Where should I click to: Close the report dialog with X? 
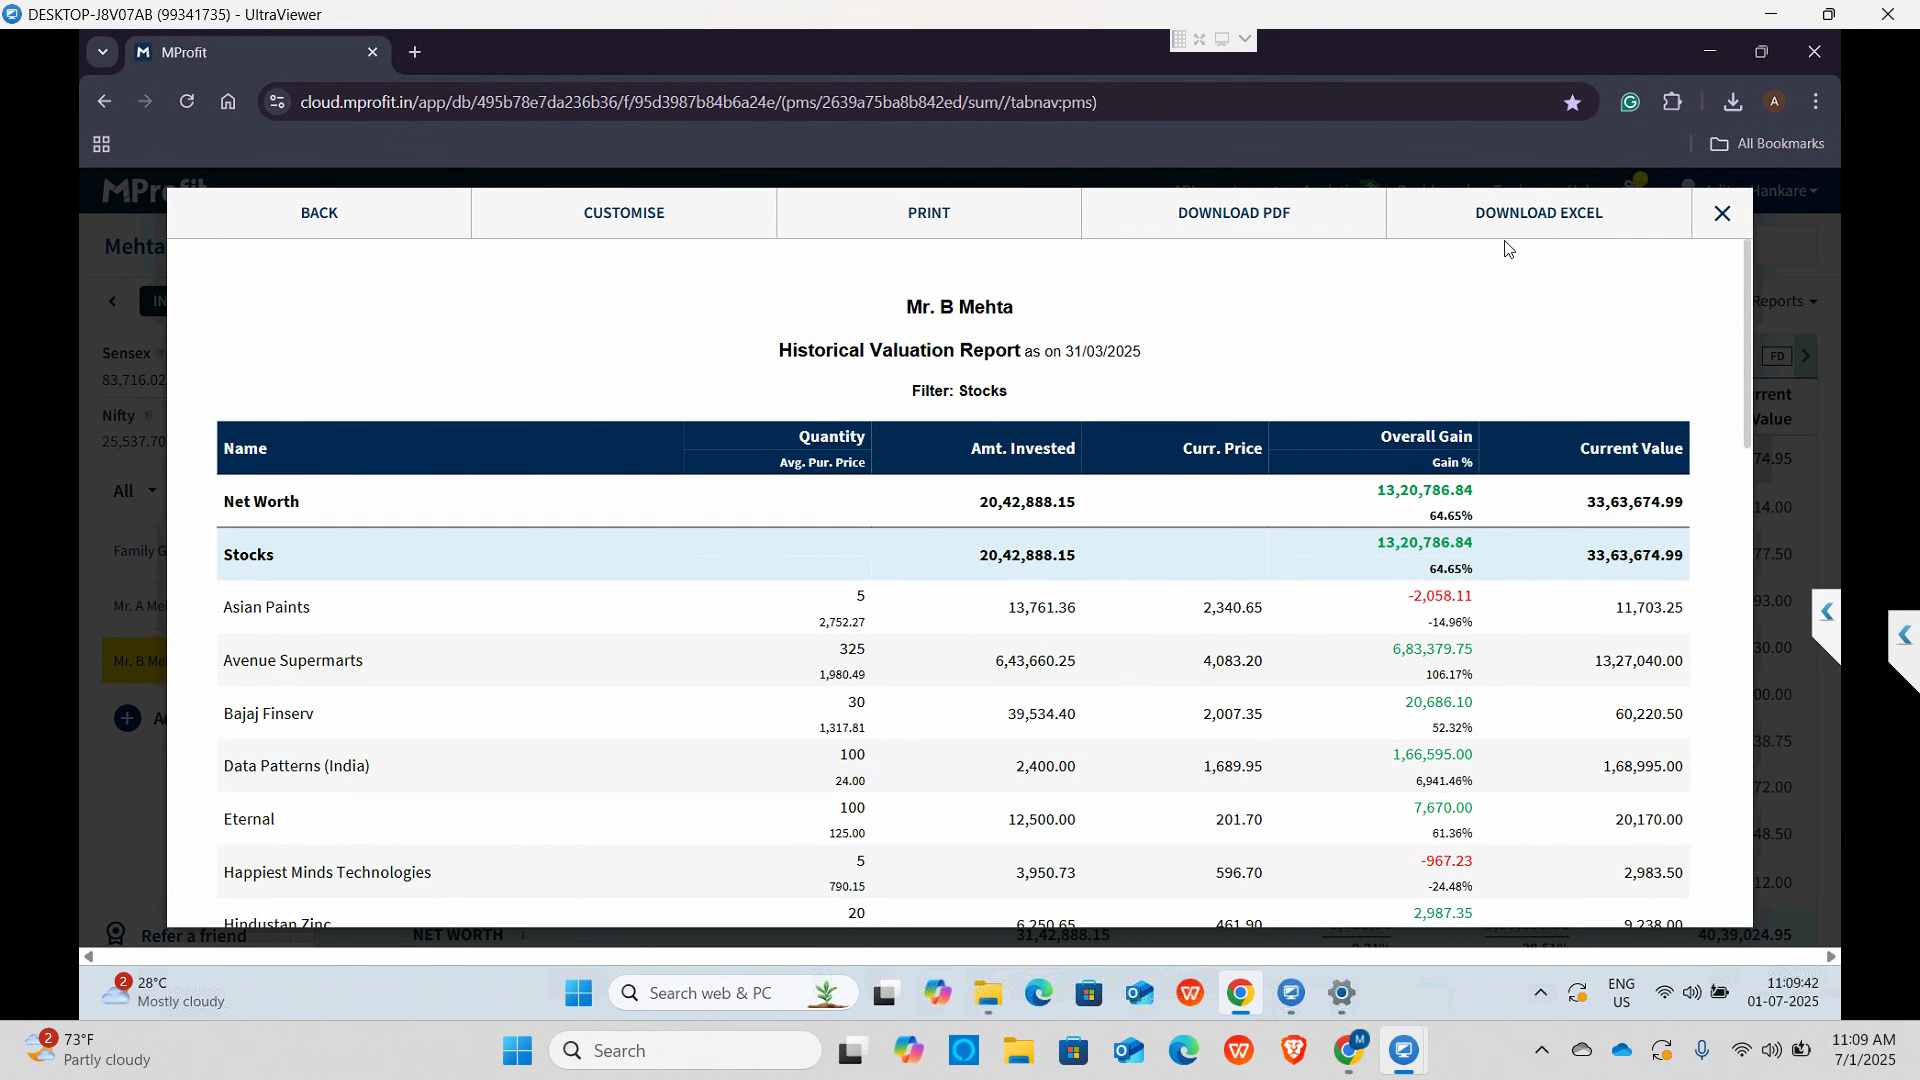pyautogui.click(x=1722, y=213)
